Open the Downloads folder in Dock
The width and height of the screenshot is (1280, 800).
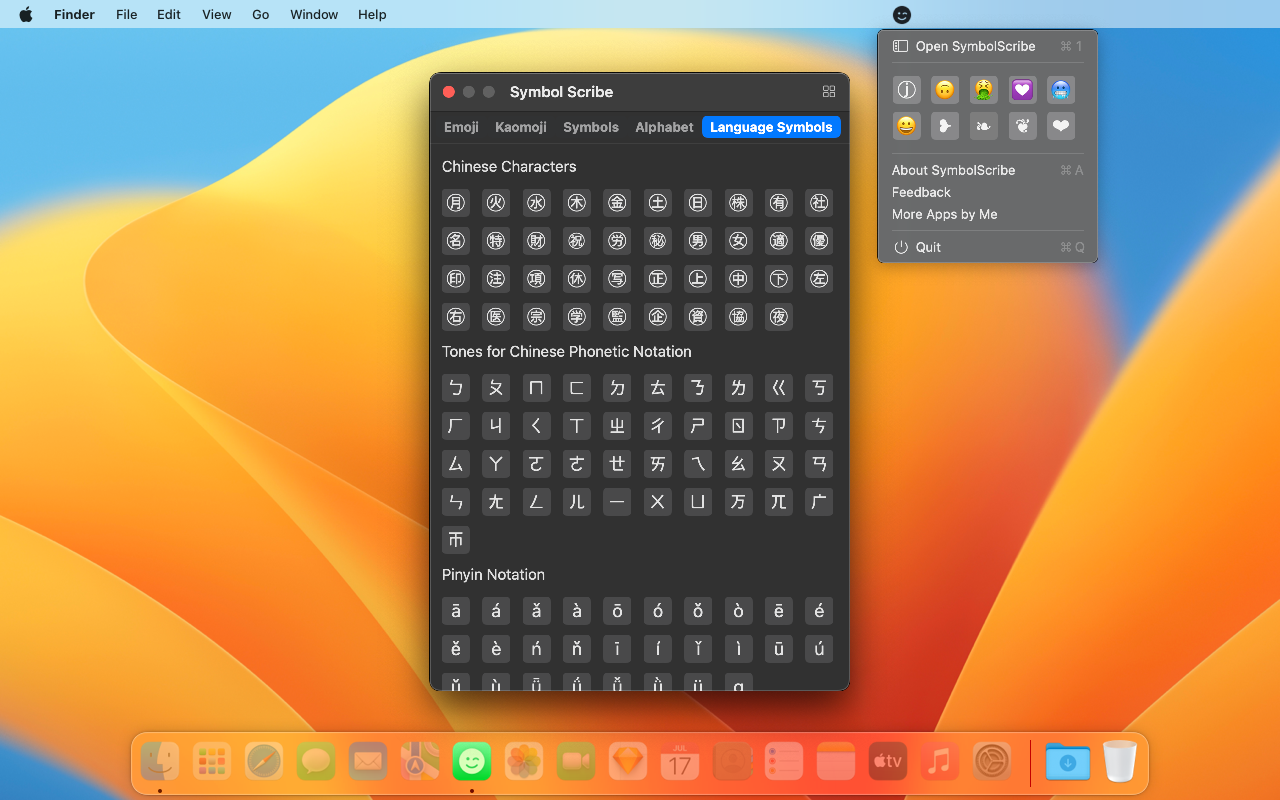click(x=1067, y=762)
